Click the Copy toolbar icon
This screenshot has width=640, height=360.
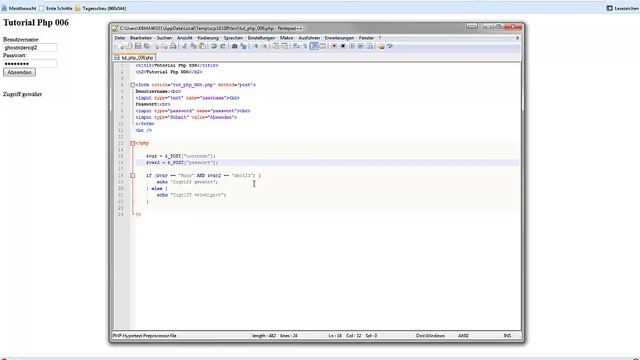[x=193, y=46]
